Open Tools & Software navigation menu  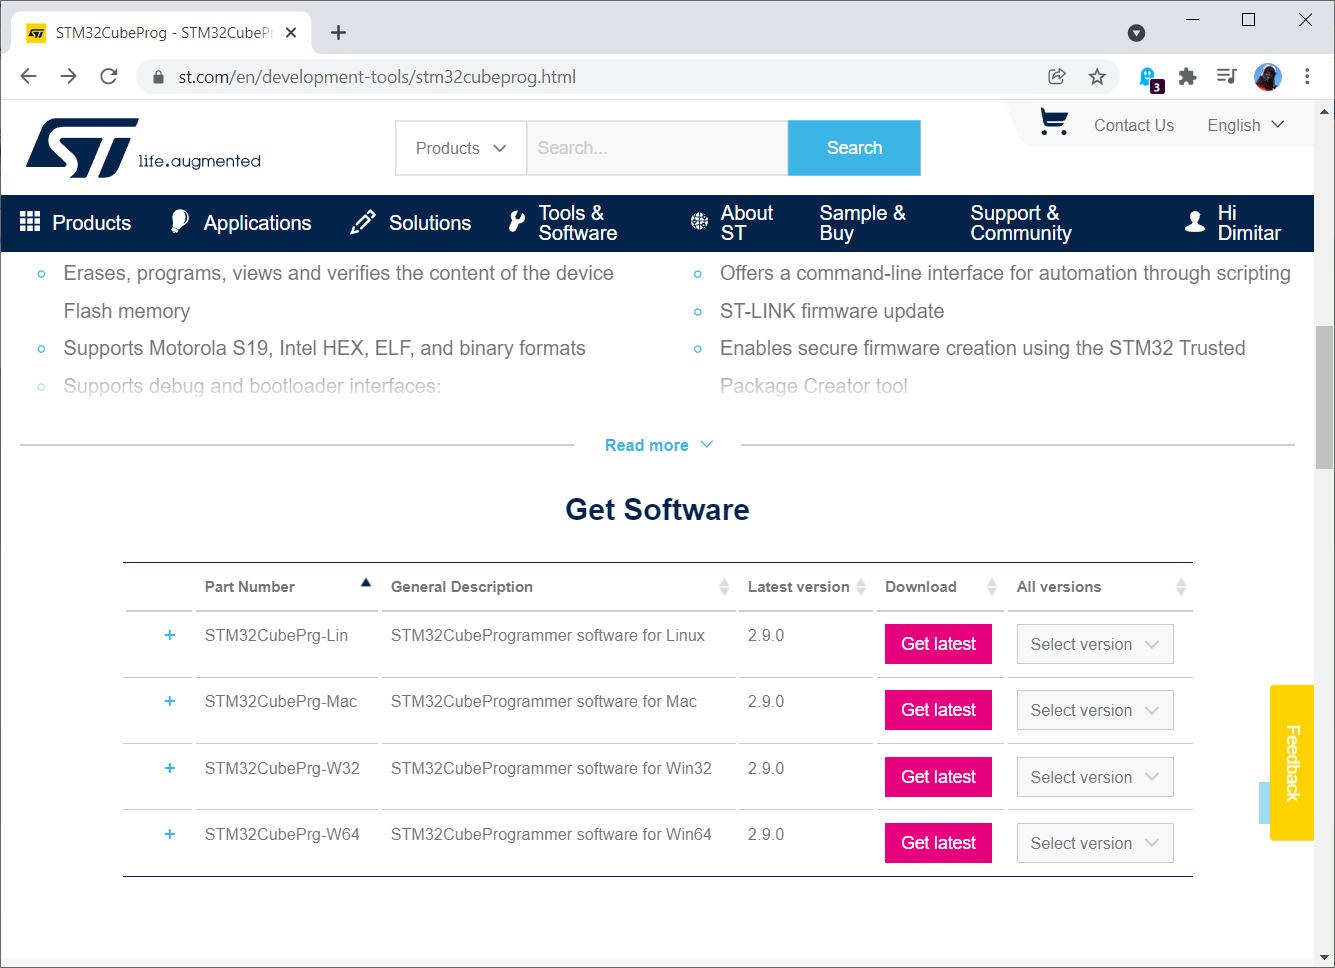(563, 223)
